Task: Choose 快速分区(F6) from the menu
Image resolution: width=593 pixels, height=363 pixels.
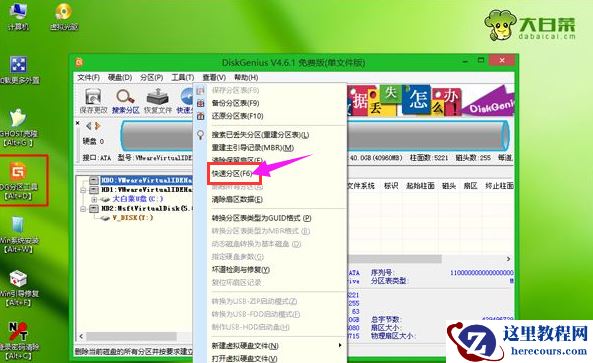Action: pos(232,174)
